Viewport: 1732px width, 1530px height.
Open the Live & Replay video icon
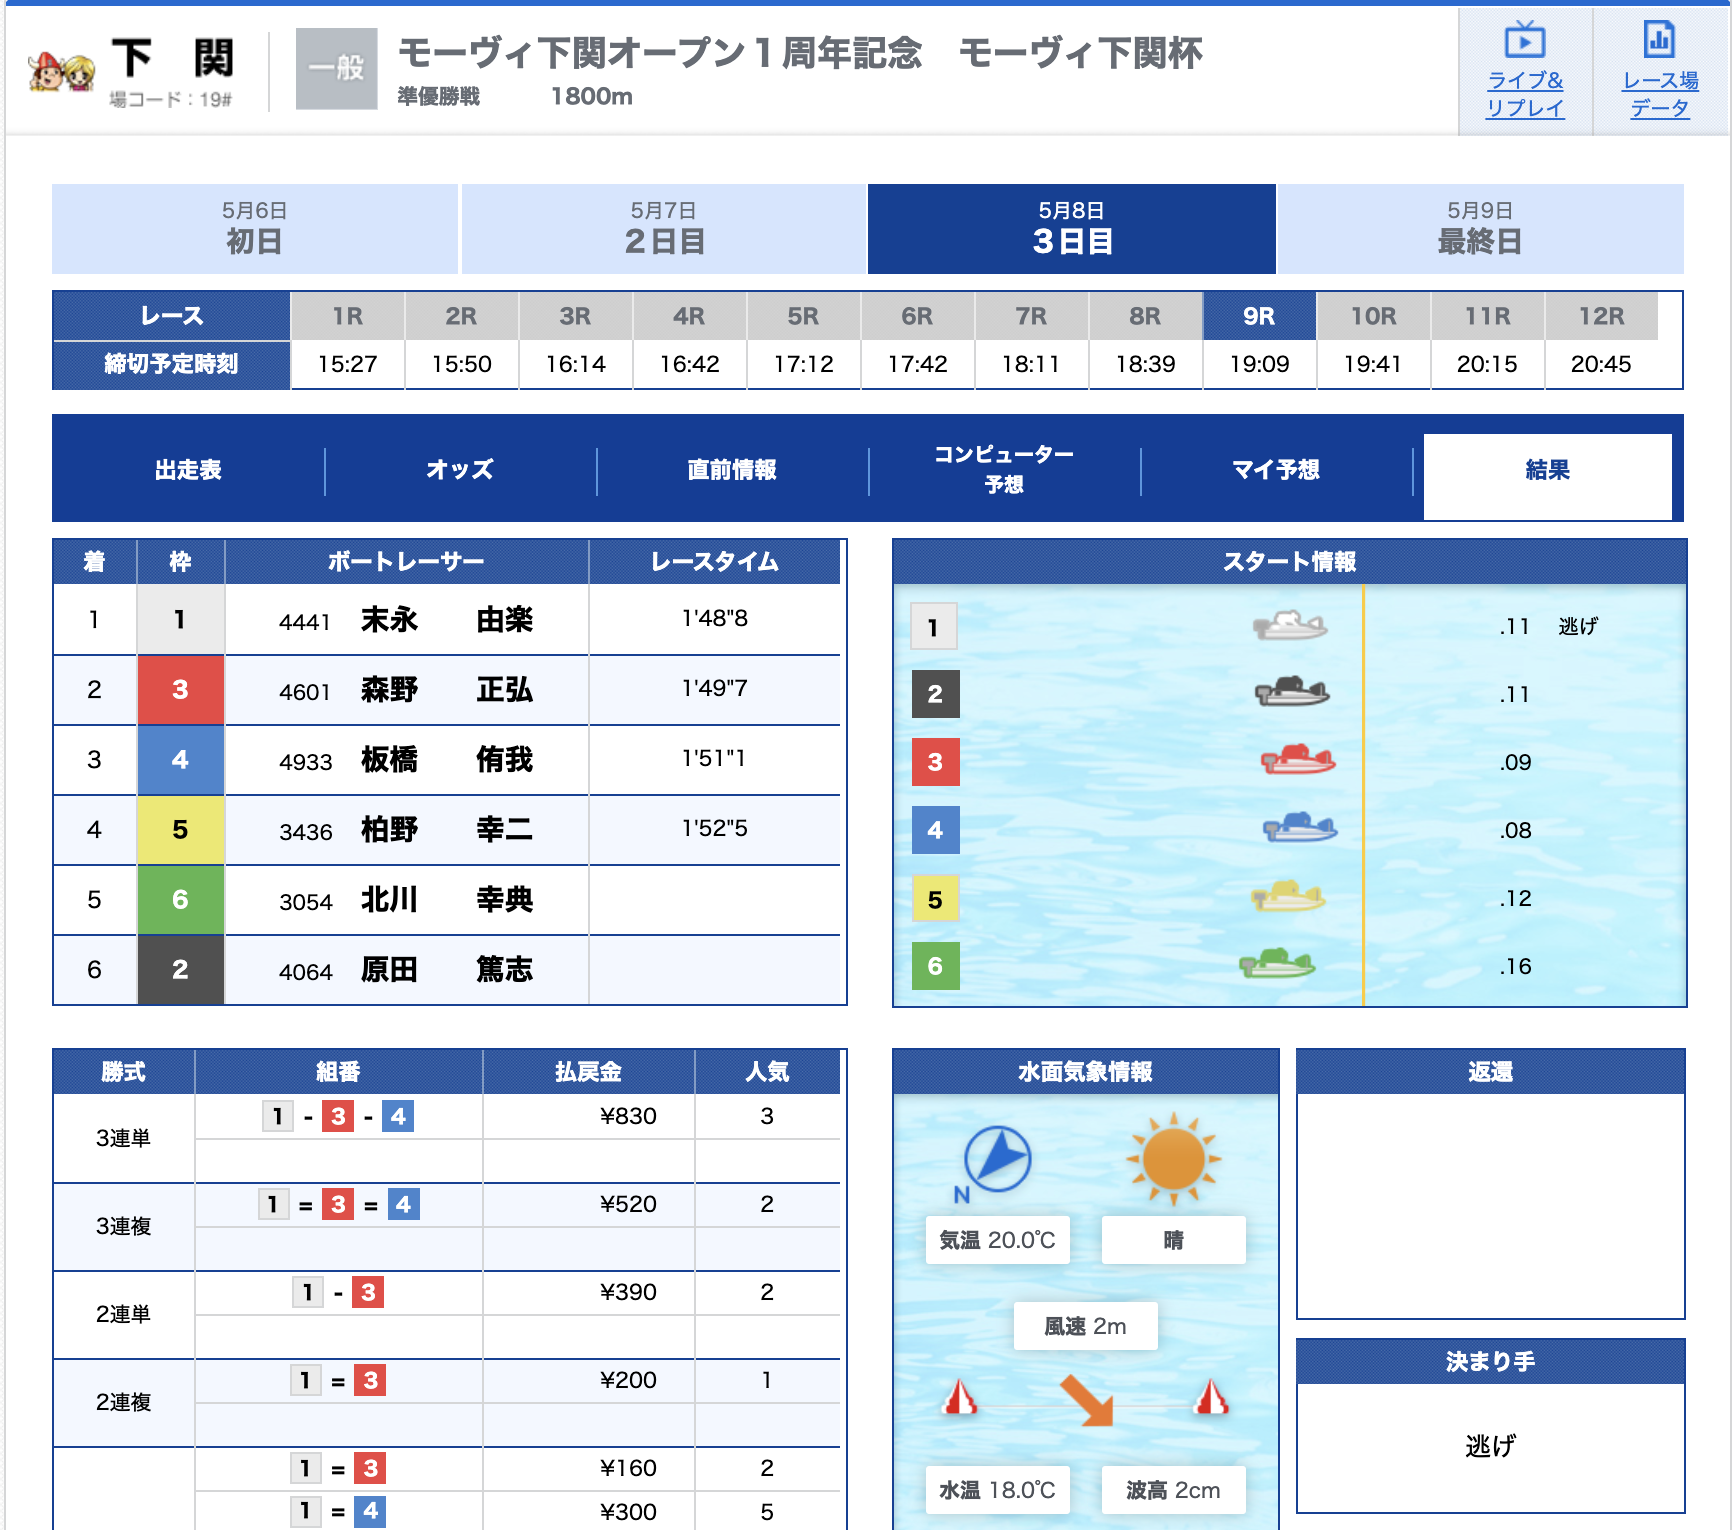1524,41
